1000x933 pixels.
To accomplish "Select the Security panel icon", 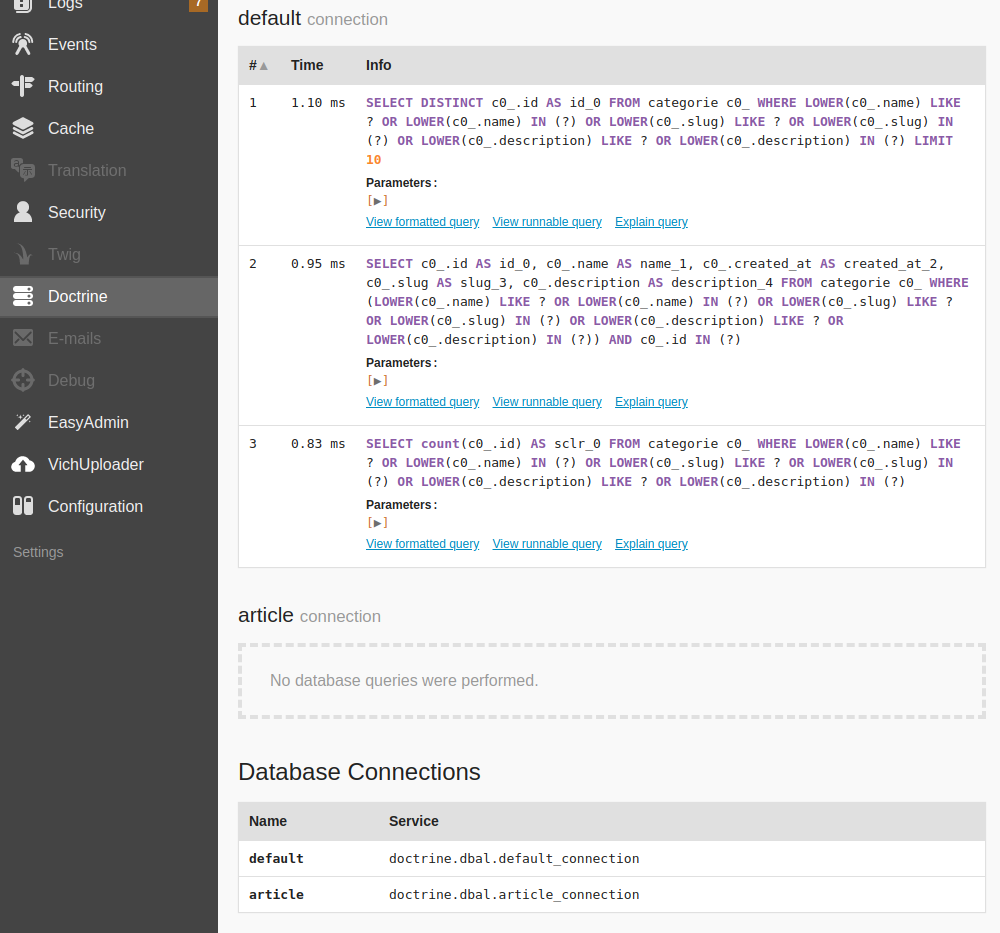I will pyautogui.click(x=22, y=212).
